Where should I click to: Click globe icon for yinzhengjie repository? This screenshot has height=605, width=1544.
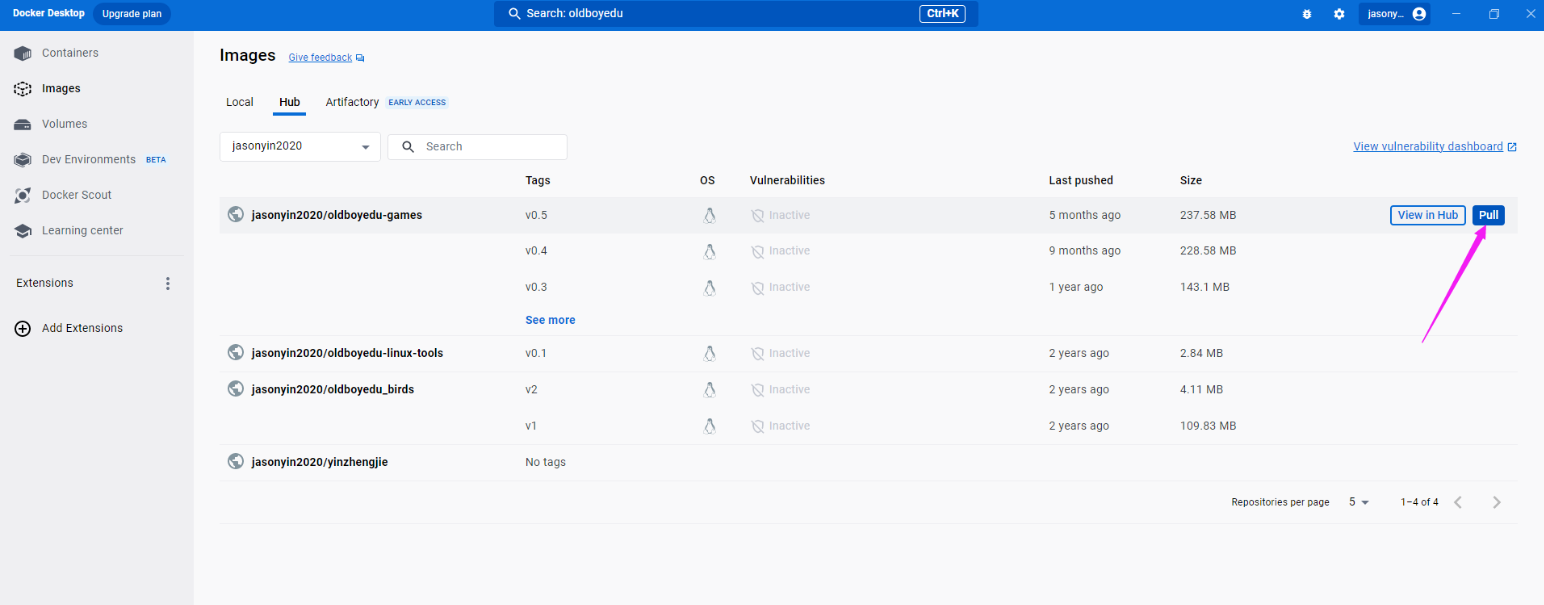click(x=236, y=461)
